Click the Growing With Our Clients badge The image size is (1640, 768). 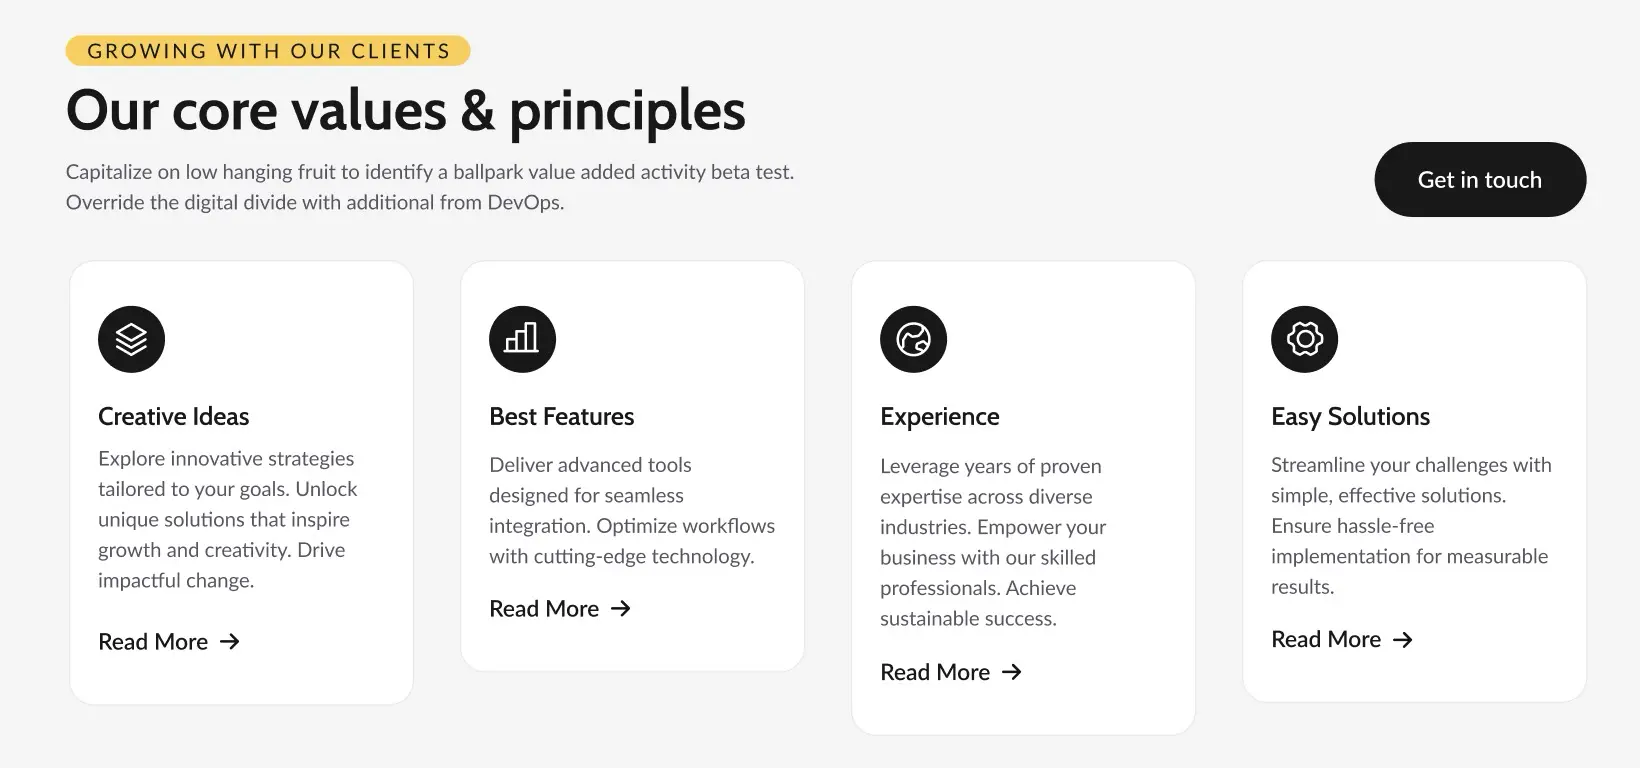tap(268, 51)
